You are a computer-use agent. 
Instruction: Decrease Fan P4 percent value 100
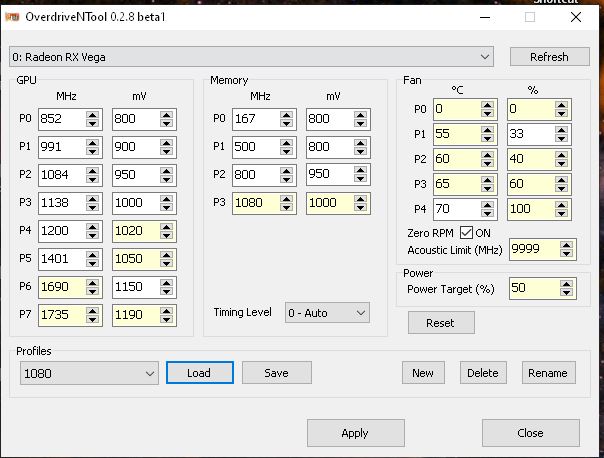pyautogui.click(x=562, y=214)
